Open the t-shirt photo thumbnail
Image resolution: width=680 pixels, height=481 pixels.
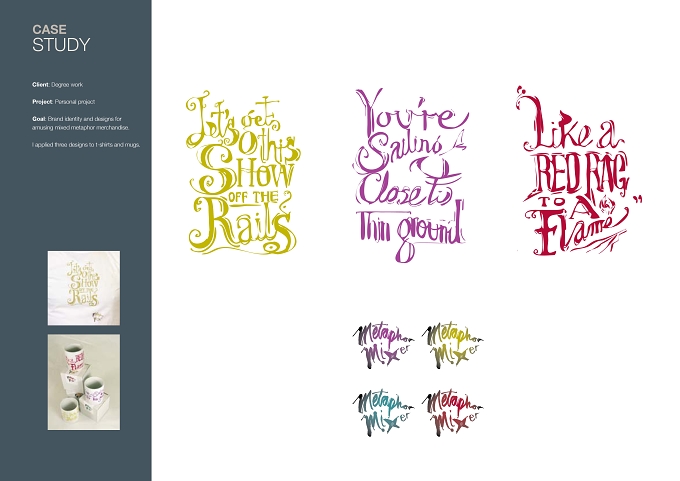pyautogui.click(x=84, y=288)
